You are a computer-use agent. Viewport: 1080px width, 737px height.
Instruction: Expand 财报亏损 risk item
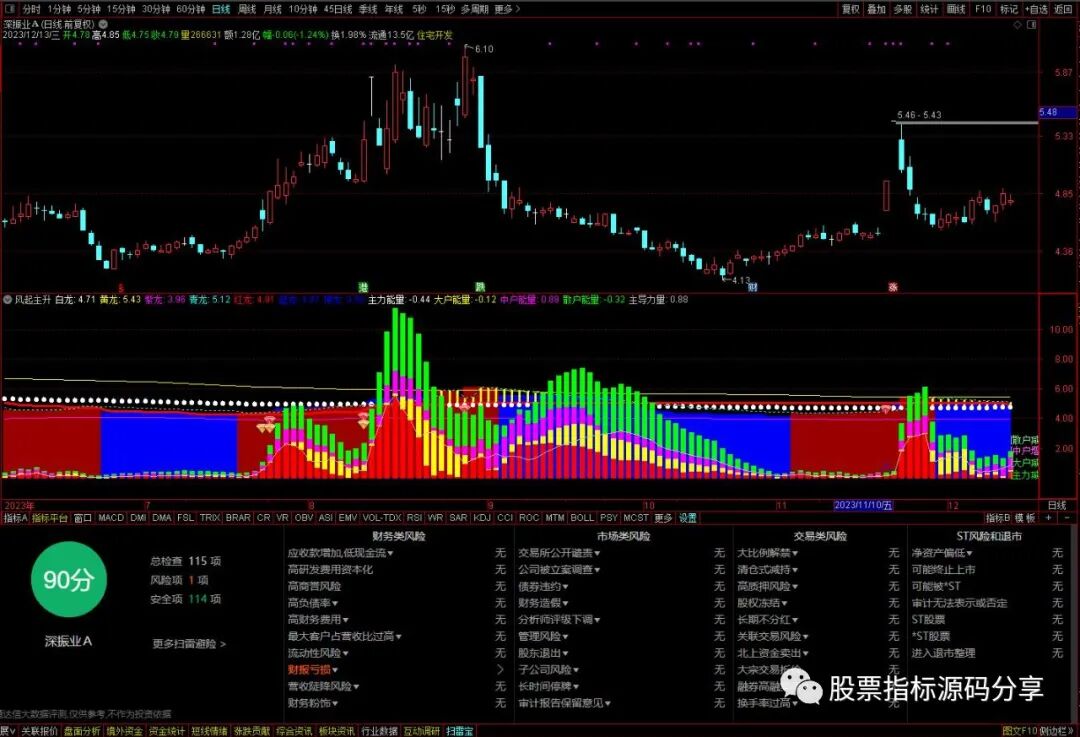313,669
